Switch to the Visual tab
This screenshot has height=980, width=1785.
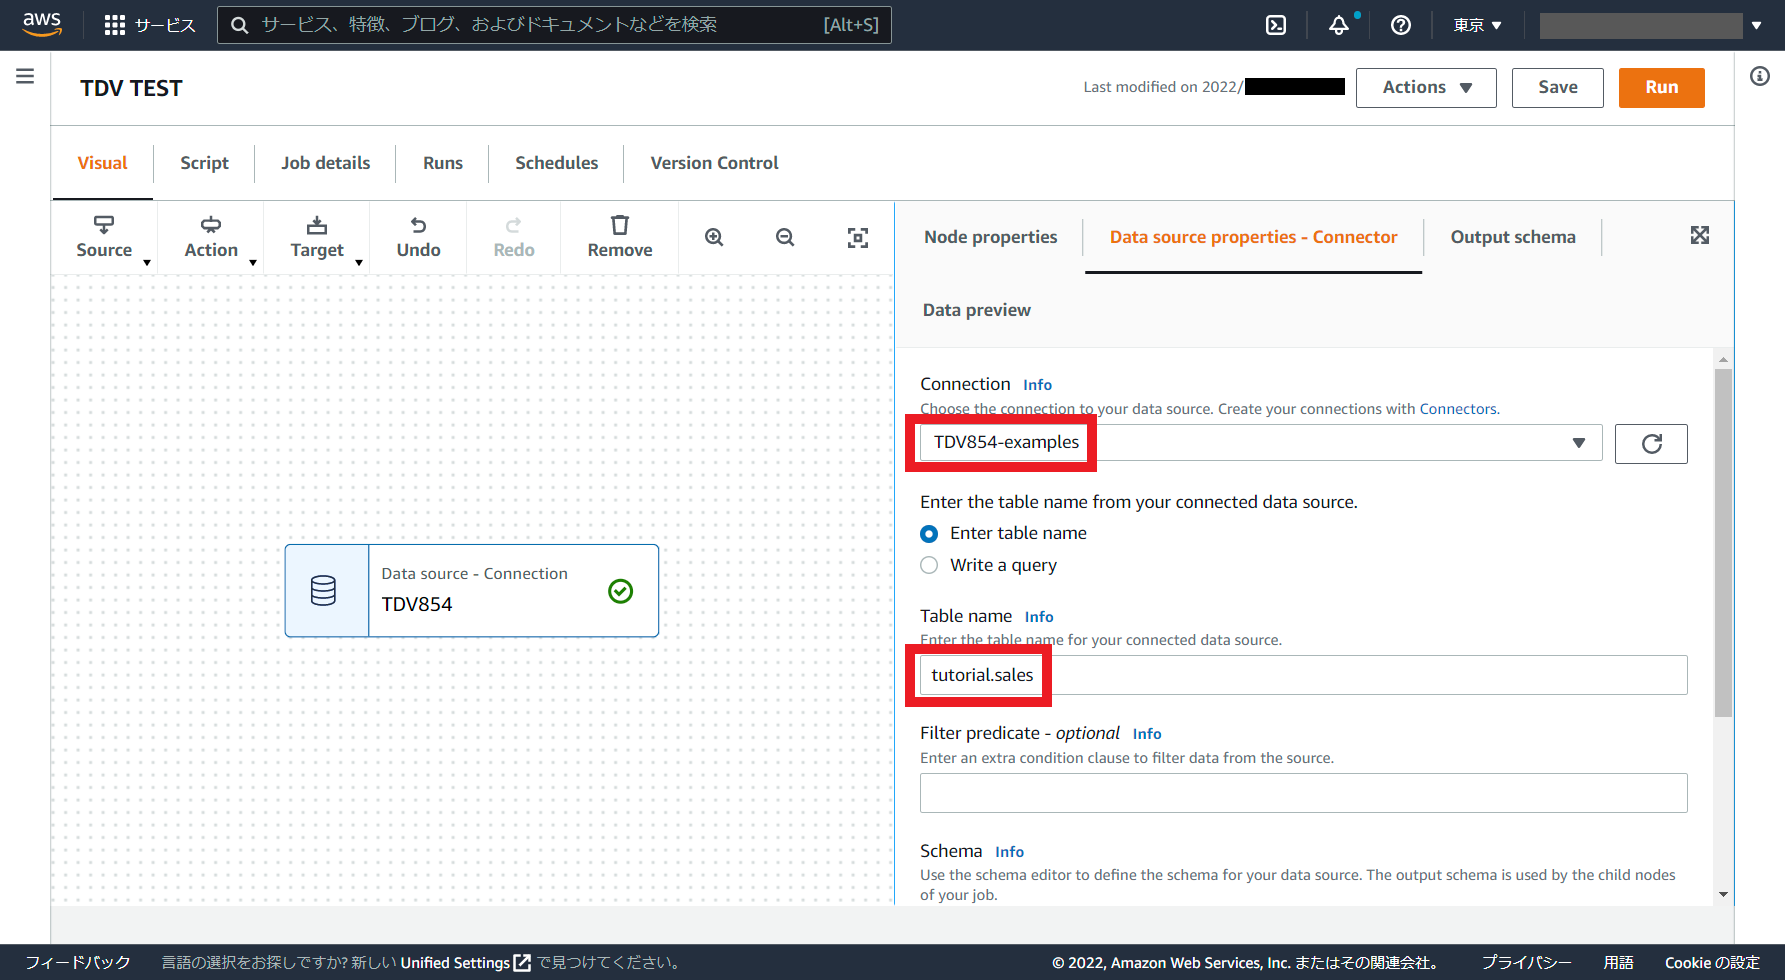[102, 163]
